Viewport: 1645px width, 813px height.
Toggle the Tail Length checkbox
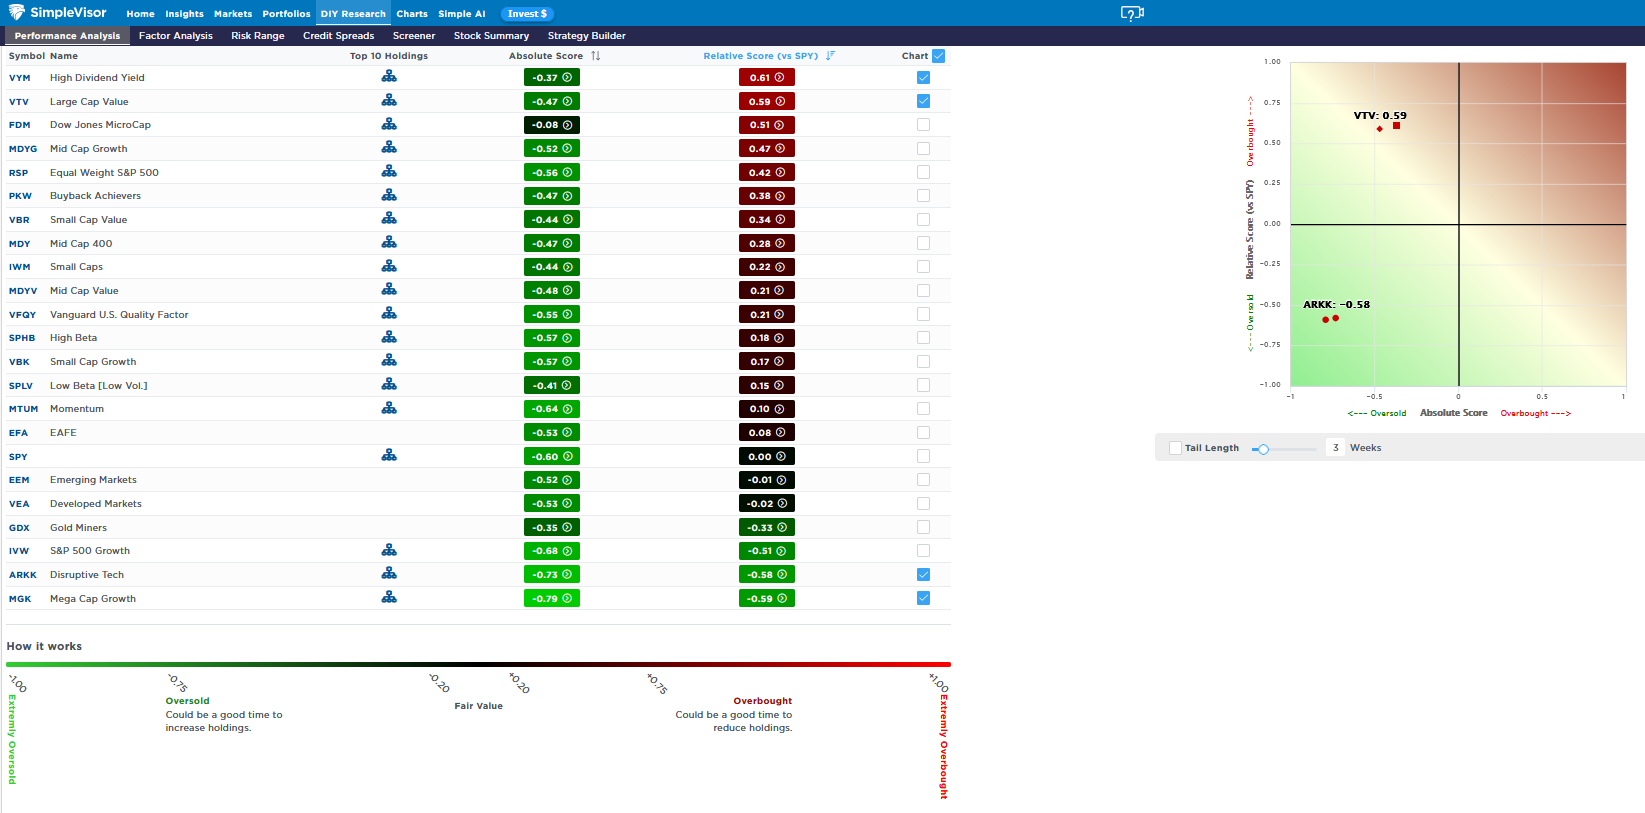click(x=1175, y=448)
